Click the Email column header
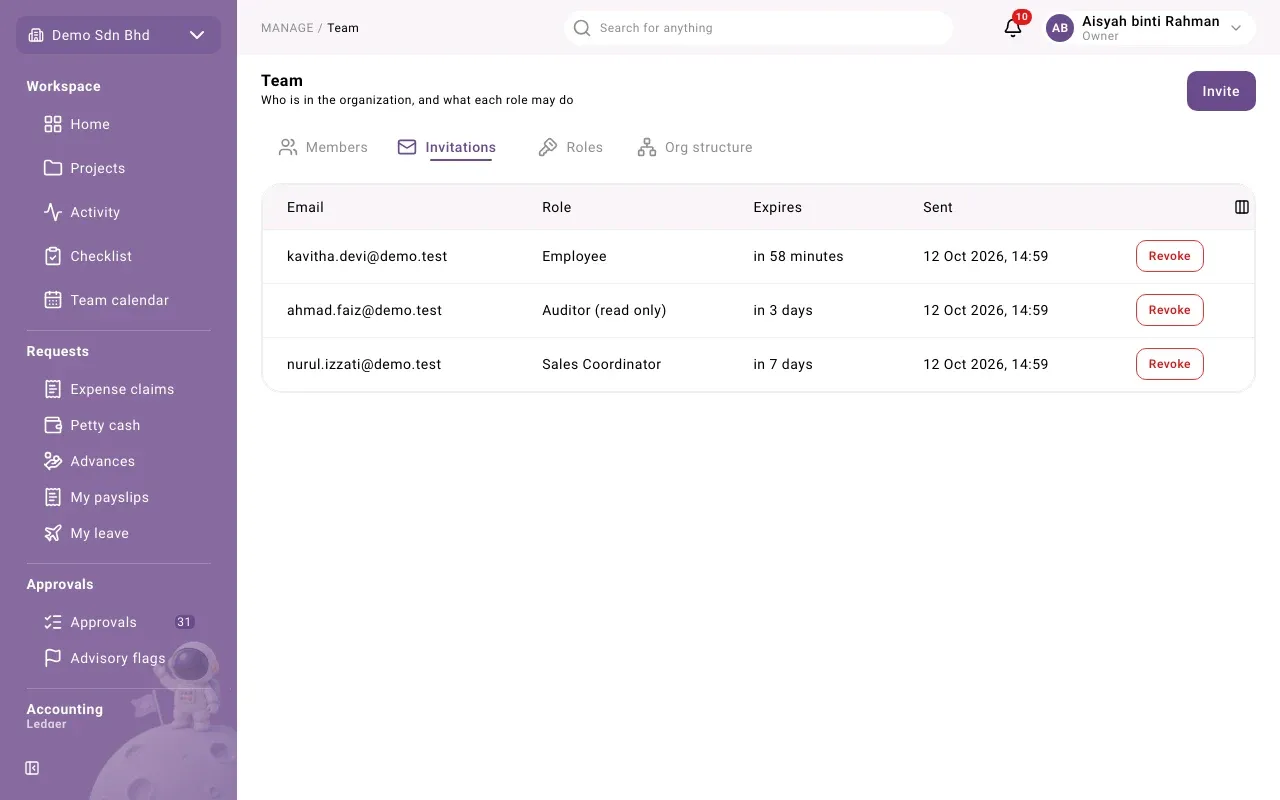Screen dimensions: 1280x800 tap(305, 207)
